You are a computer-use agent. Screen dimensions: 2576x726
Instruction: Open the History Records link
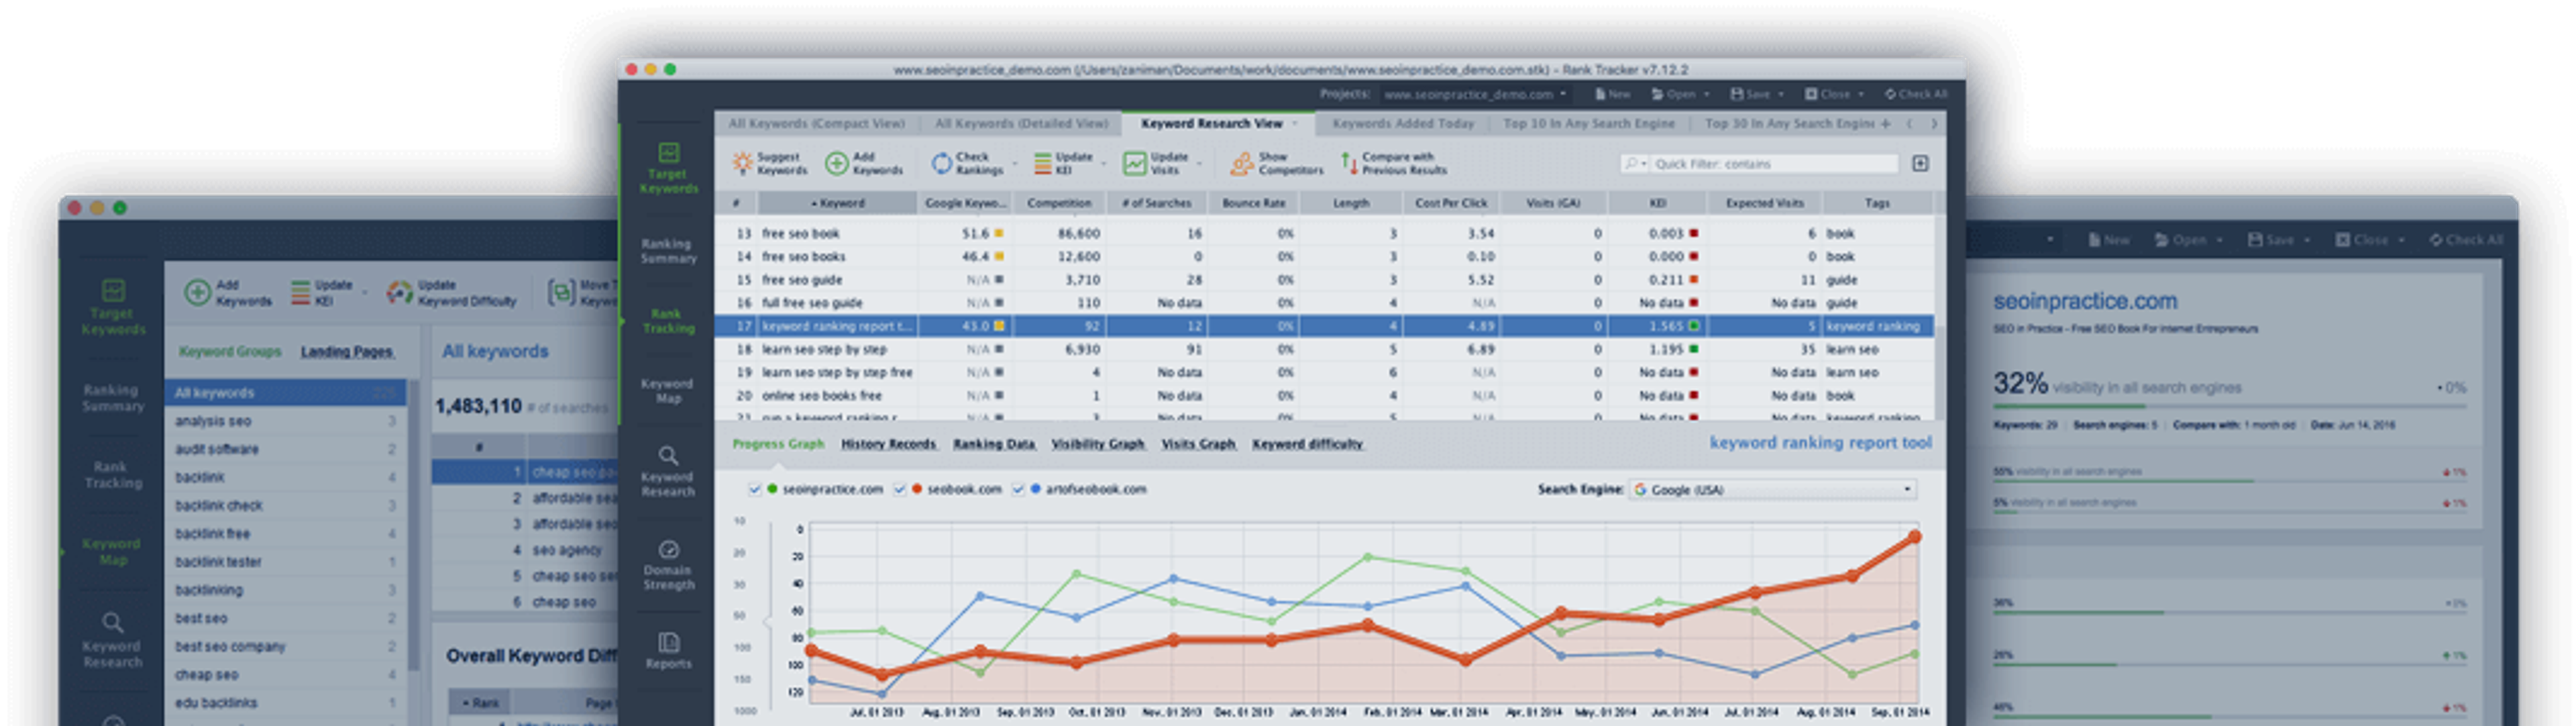click(x=888, y=444)
